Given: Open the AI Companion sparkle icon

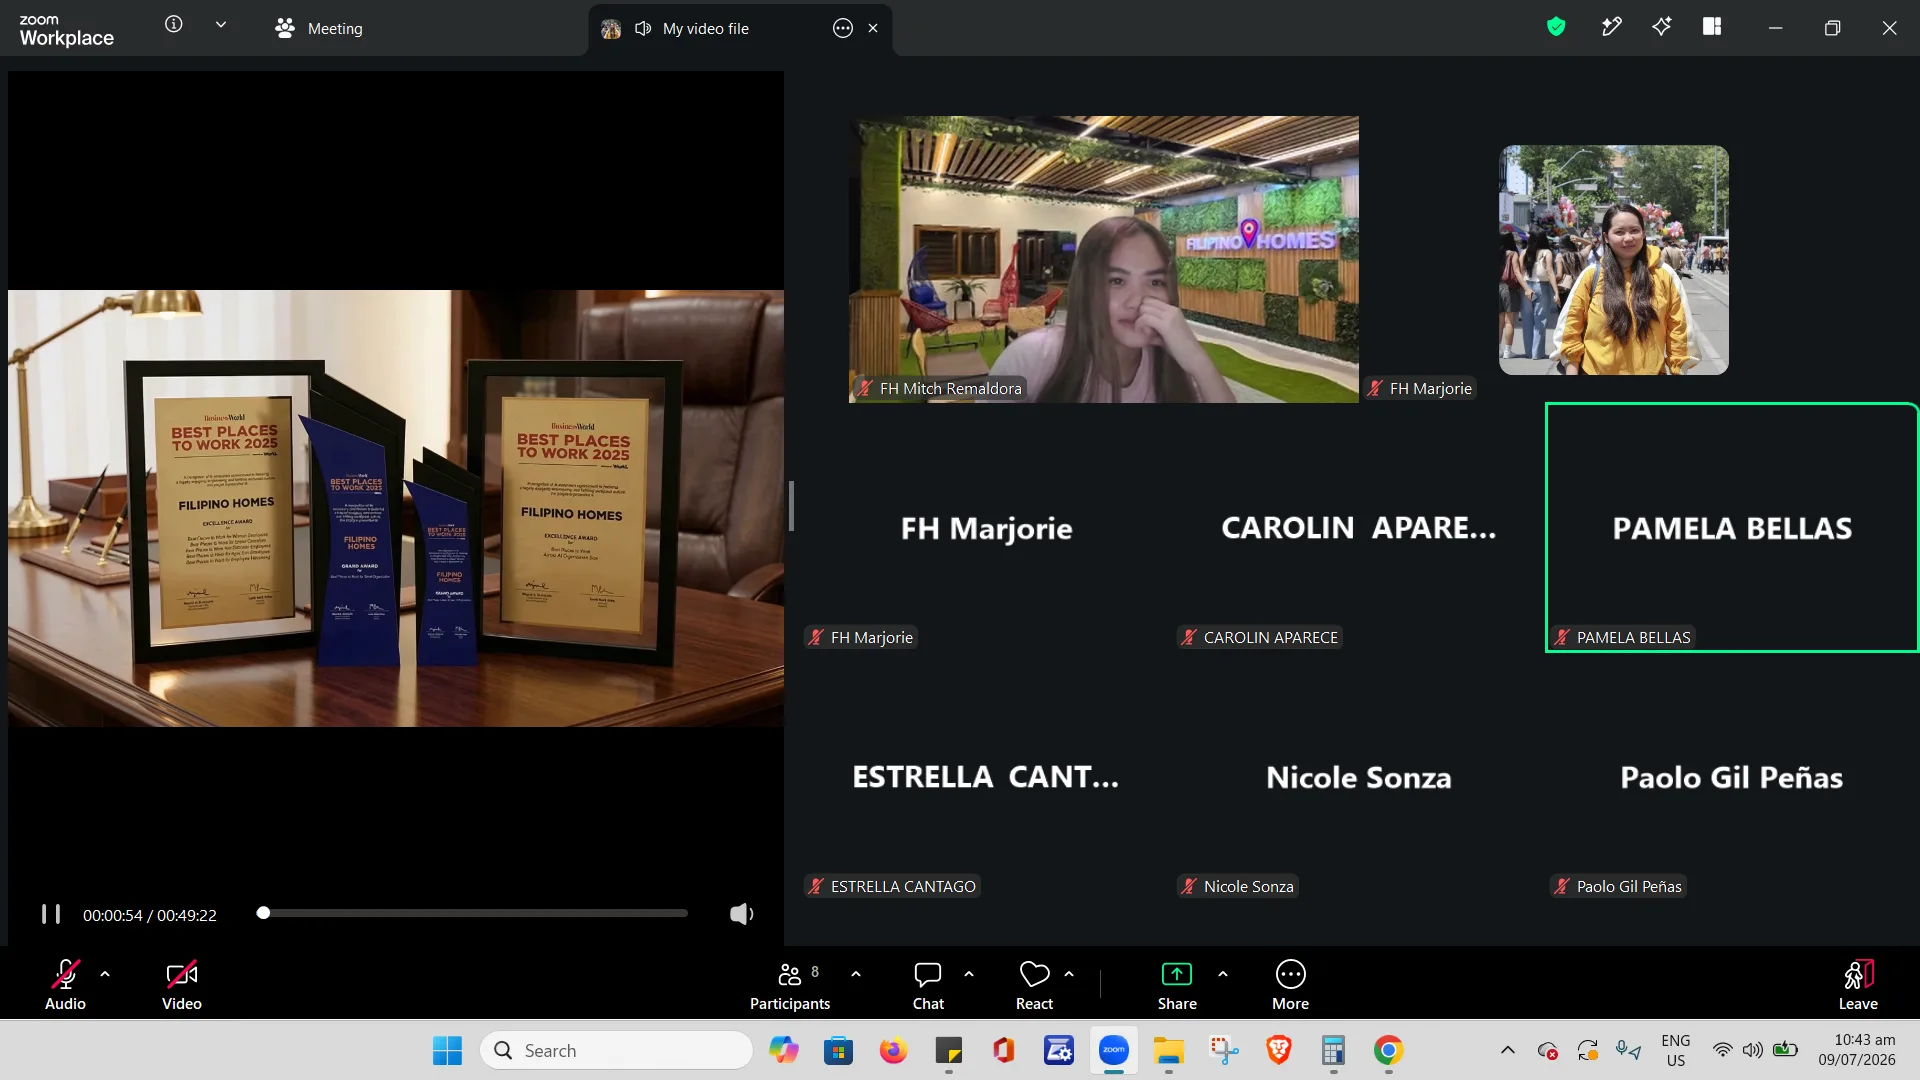Looking at the screenshot, I should 1662,27.
